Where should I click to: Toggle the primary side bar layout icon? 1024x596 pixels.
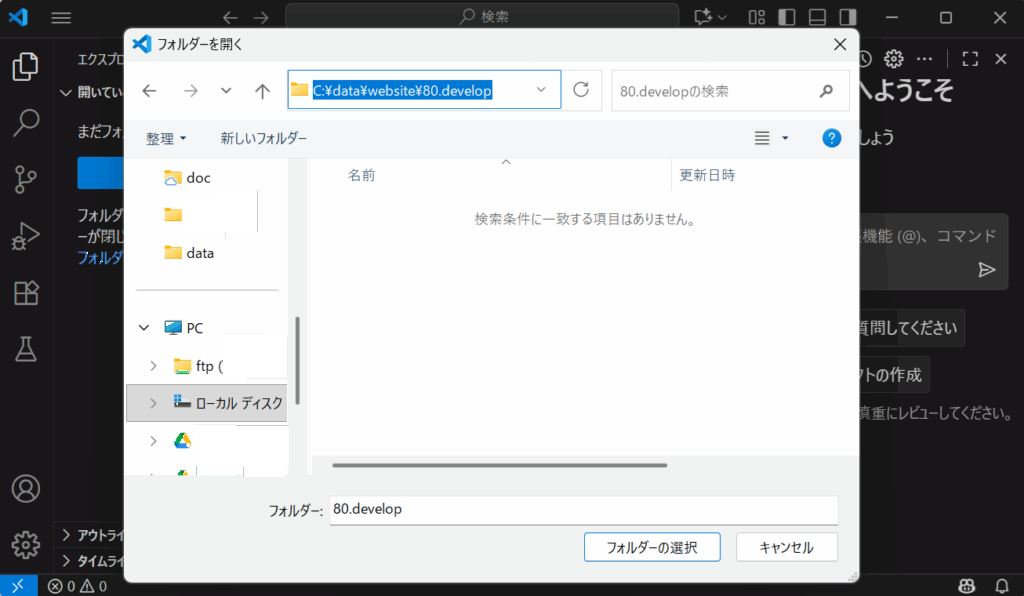coord(787,17)
